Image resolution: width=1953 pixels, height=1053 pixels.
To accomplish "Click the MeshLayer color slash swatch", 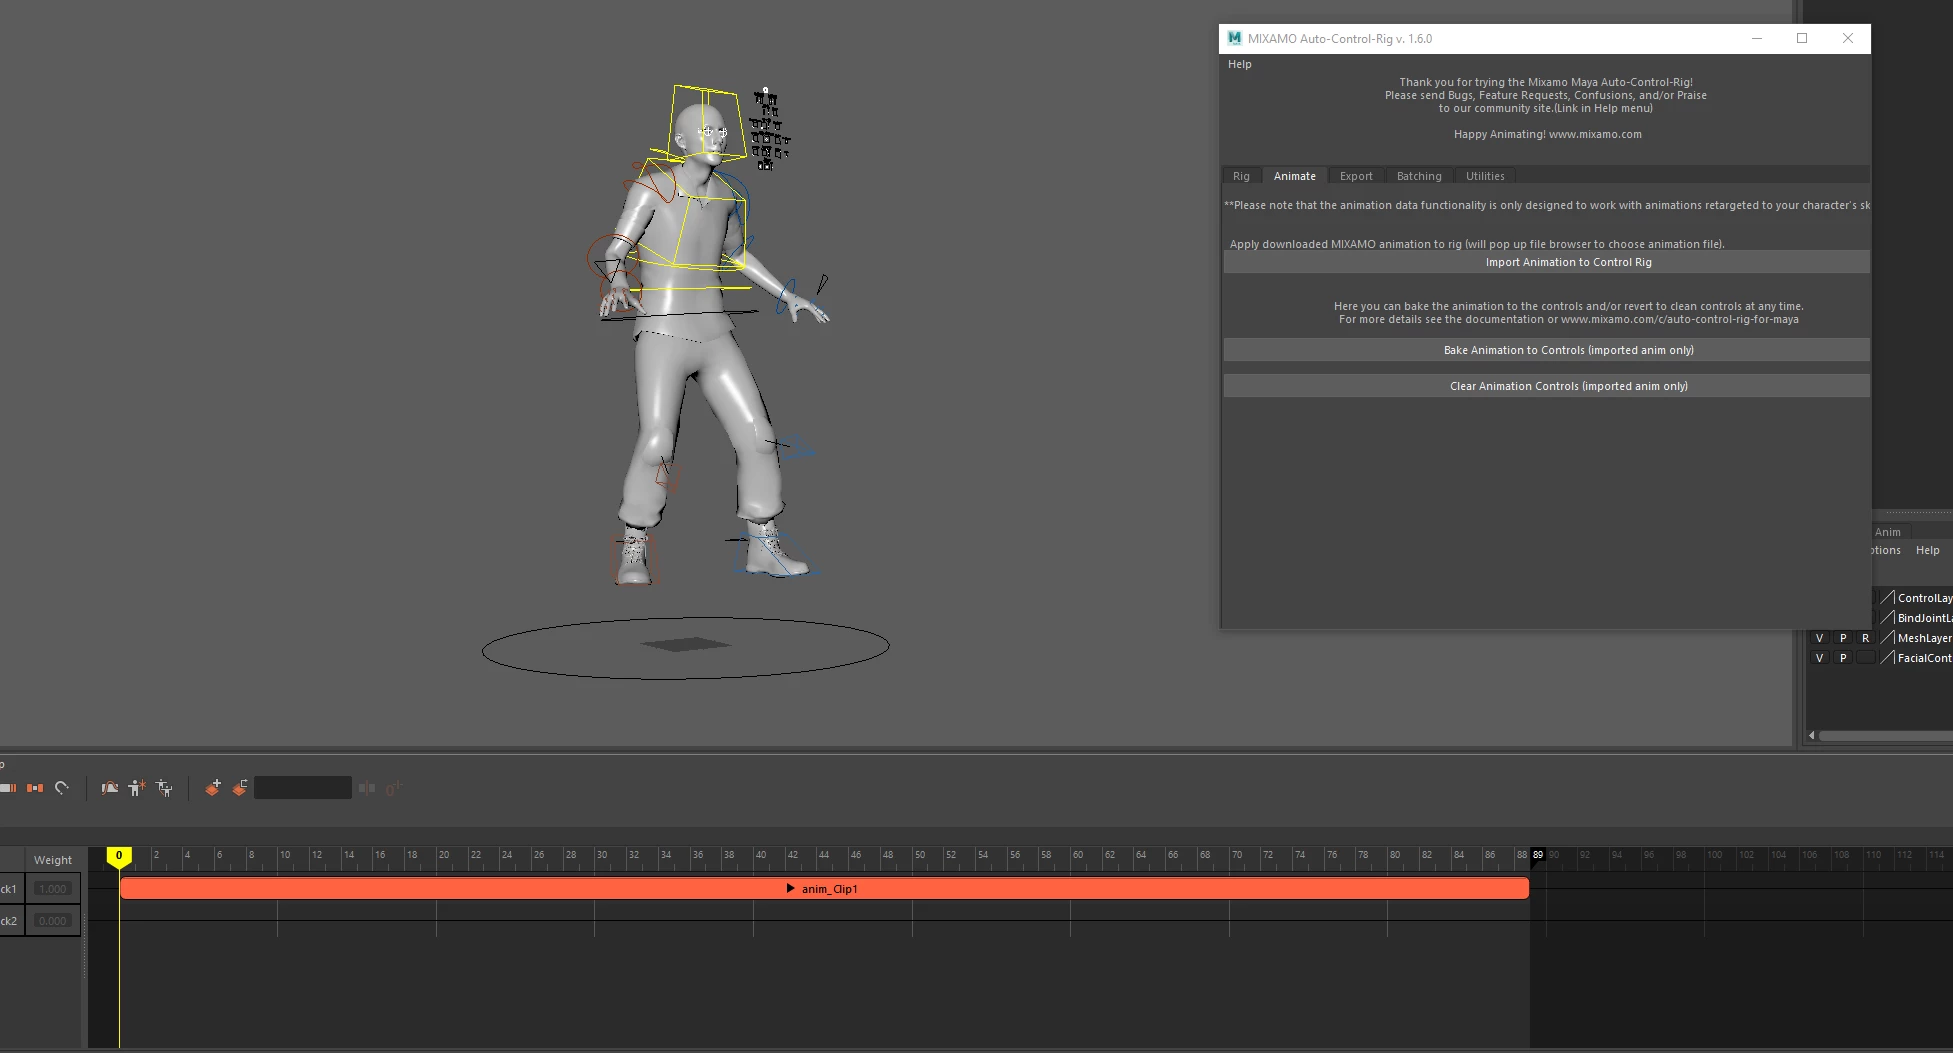I will click(1888, 638).
